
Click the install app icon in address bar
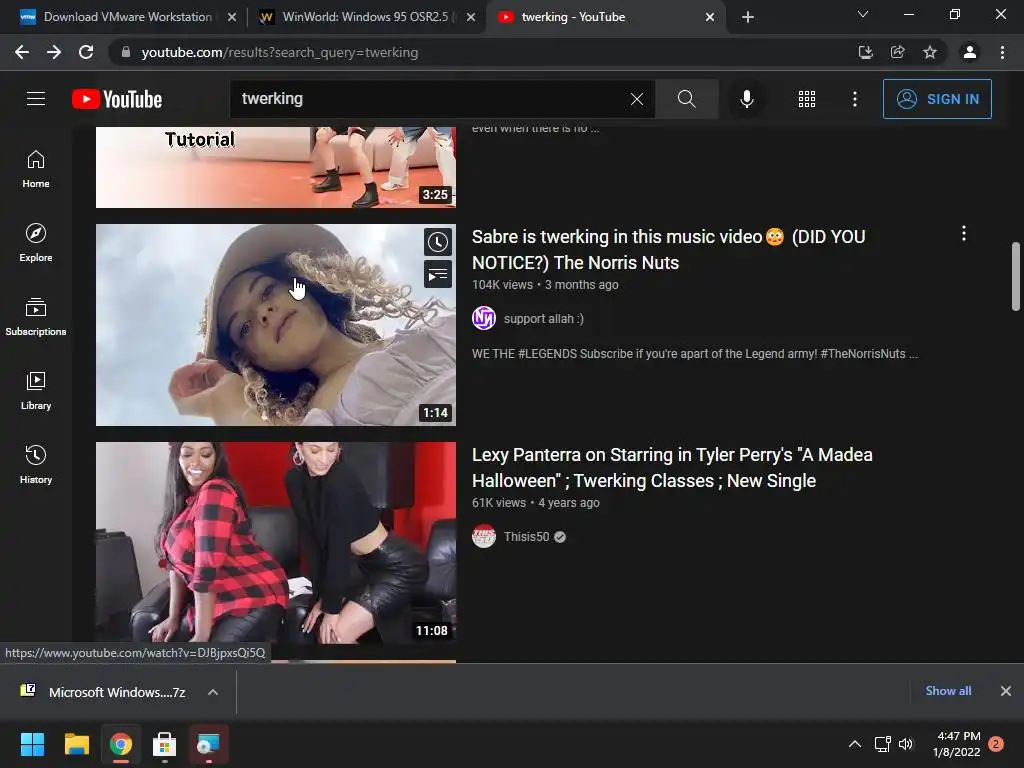point(865,52)
